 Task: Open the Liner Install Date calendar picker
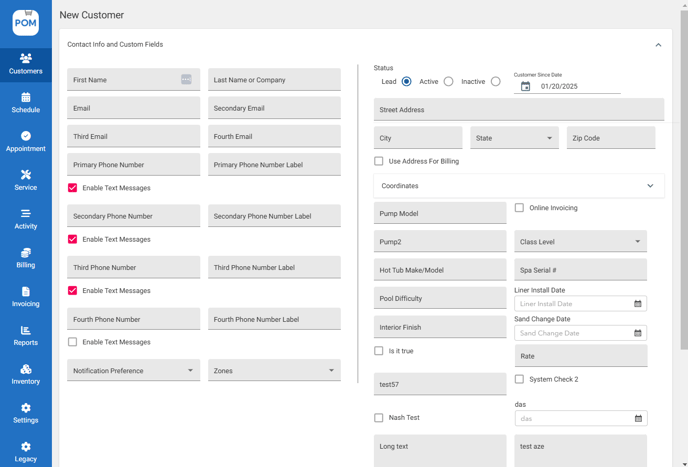tap(638, 304)
